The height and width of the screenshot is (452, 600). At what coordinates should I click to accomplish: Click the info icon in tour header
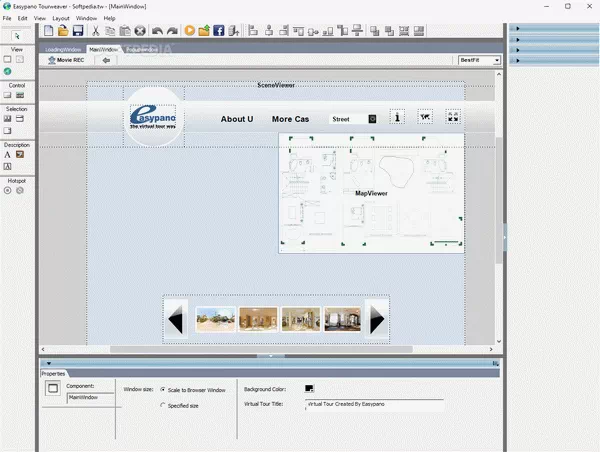pos(397,118)
